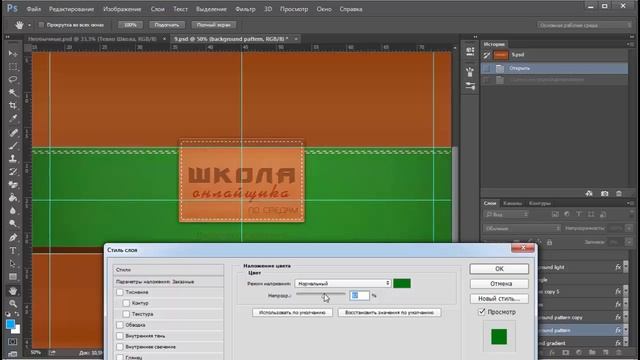Enable the Контур checkbox

coord(126,303)
